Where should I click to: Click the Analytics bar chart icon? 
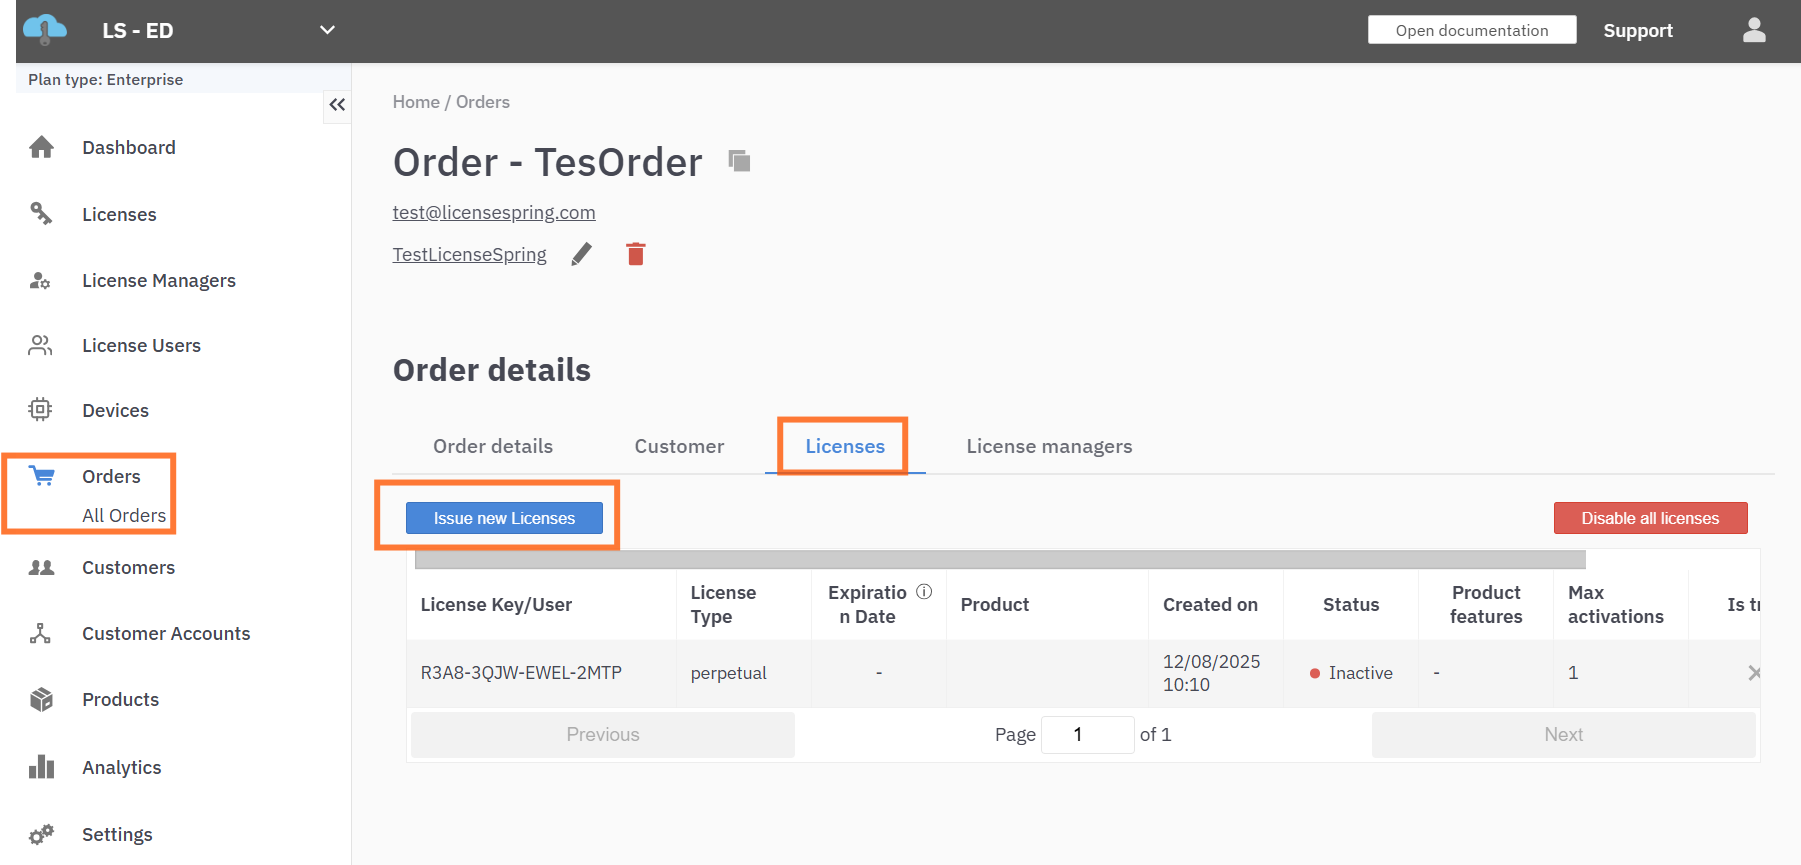(x=42, y=767)
